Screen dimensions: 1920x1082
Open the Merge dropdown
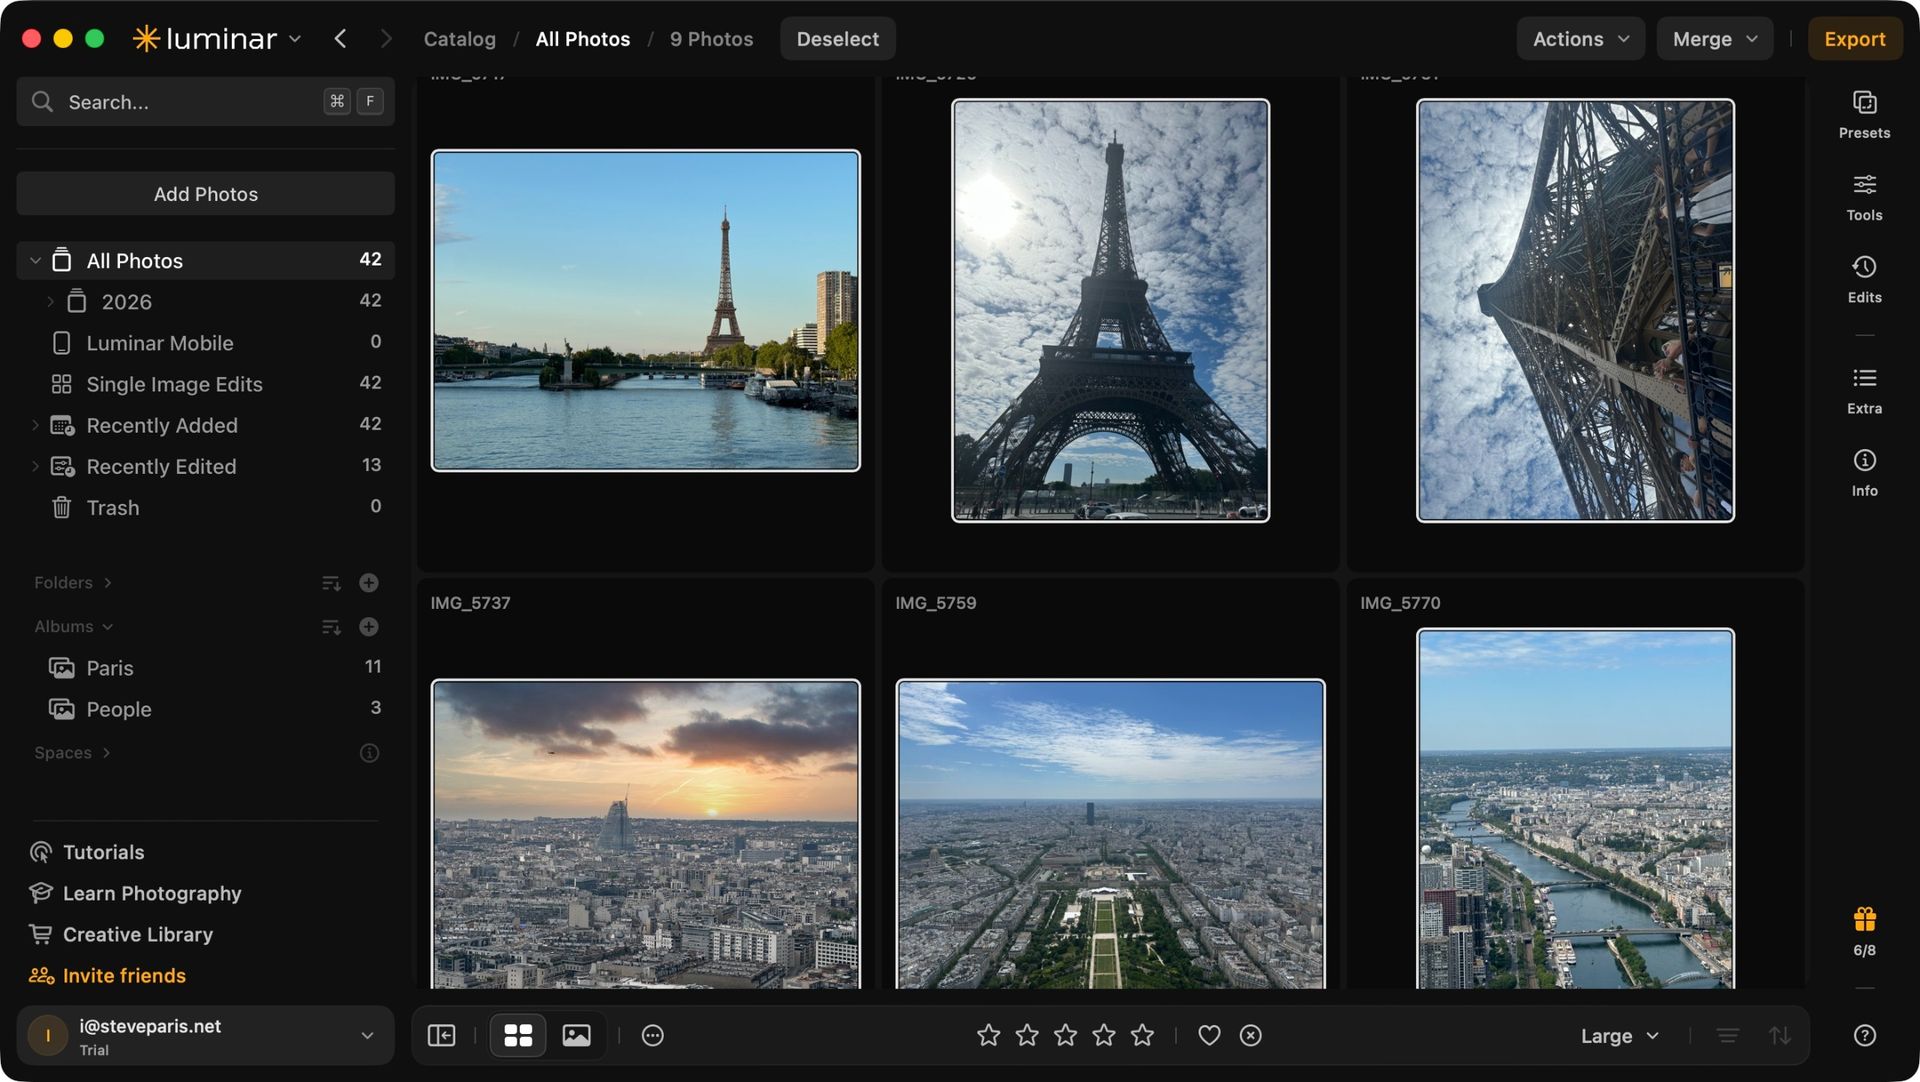pos(1714,39)
